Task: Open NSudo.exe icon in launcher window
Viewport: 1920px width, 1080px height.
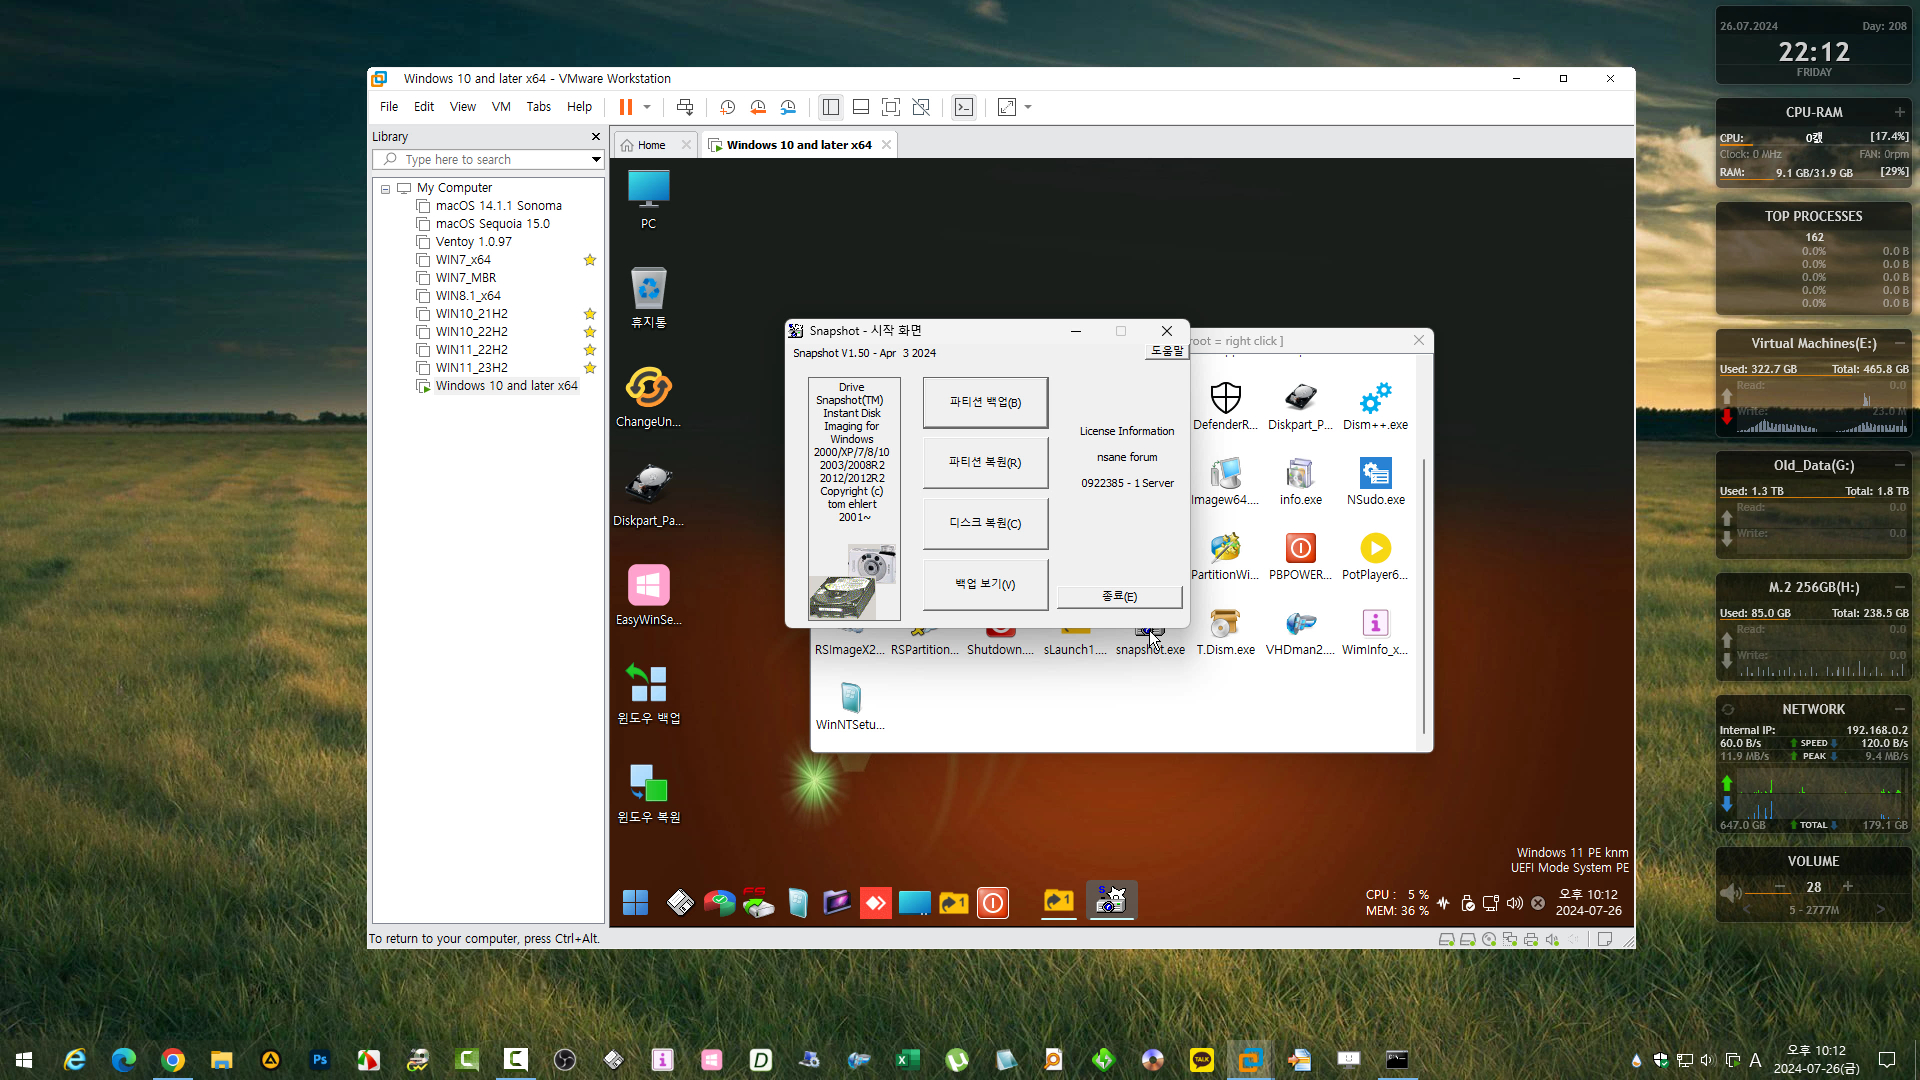Action: (x=1375, y=480)
